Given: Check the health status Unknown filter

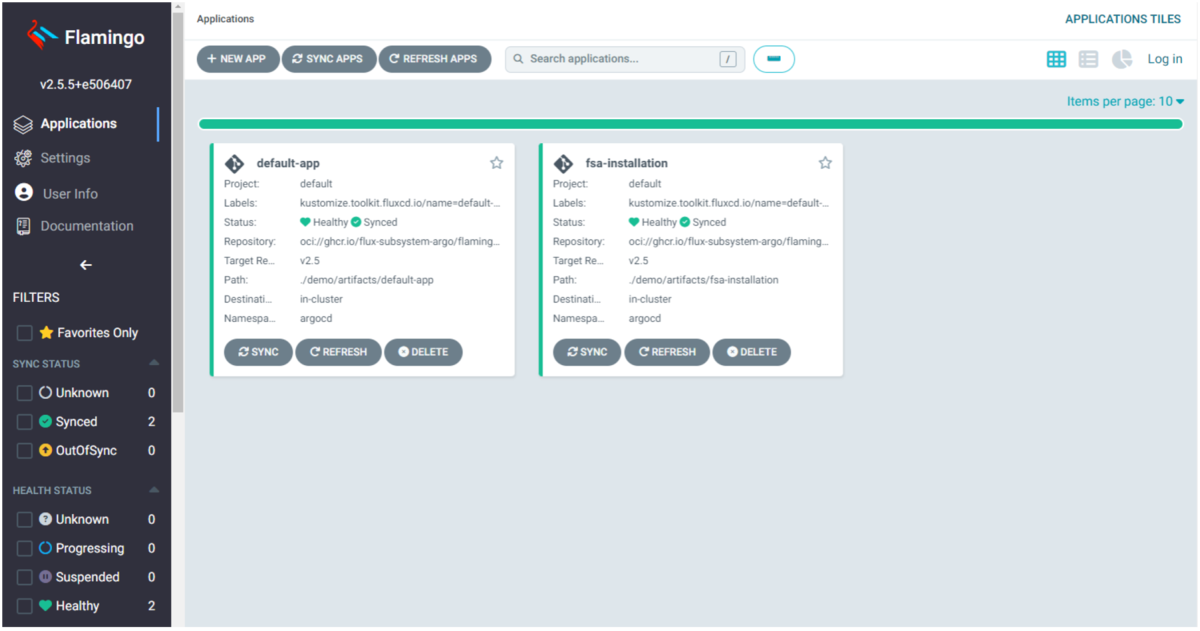Looking at the screenshot, I should (x=25, y=520).
